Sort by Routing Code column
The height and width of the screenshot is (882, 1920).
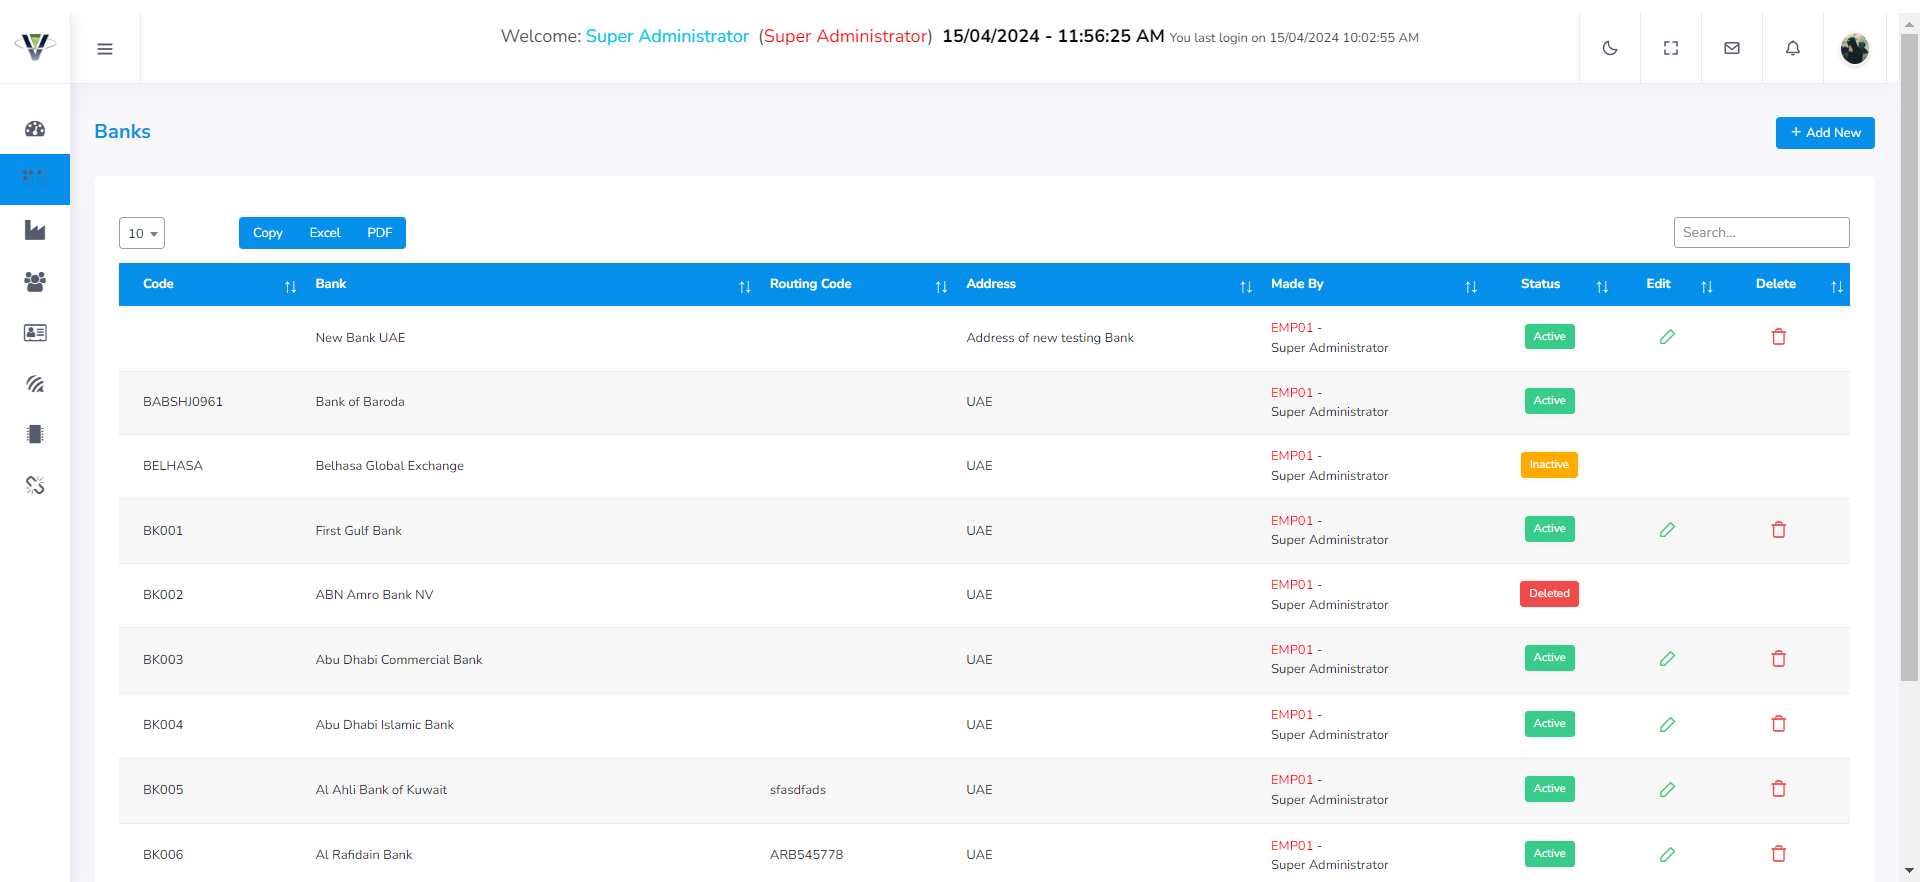[x=858, y=284]
